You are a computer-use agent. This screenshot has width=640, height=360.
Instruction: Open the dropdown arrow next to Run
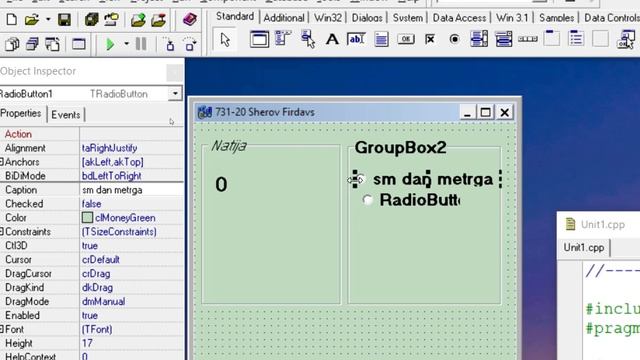126,44
